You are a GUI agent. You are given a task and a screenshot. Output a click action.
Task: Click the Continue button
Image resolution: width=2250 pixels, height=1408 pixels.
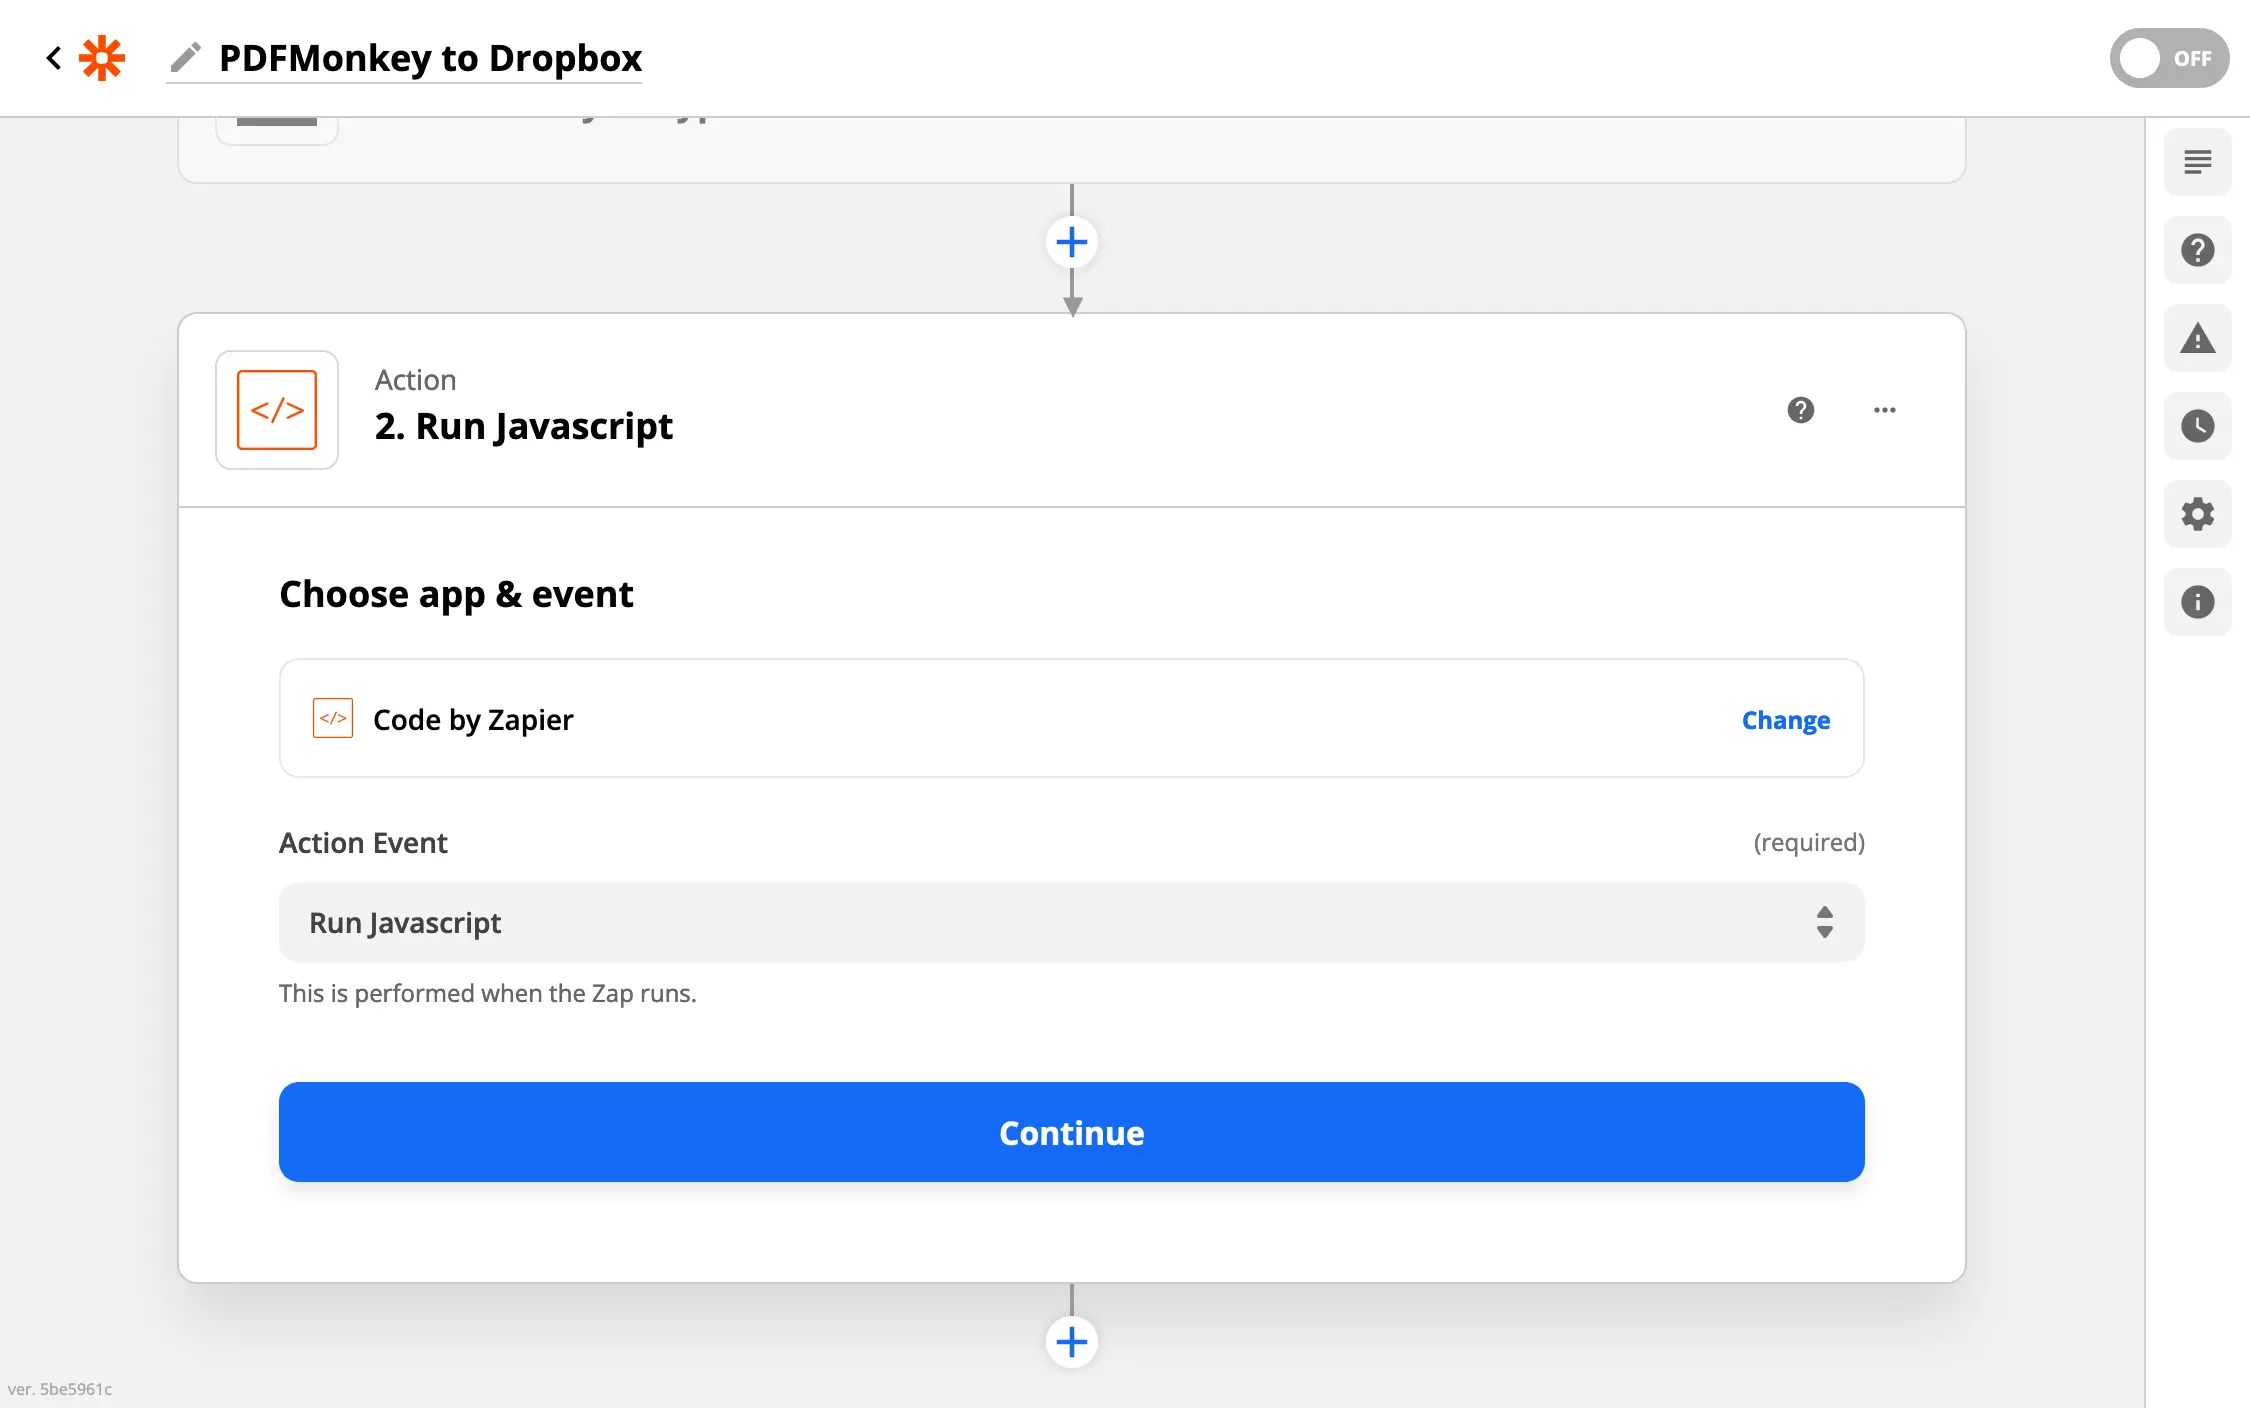[x=1071, y=1132]
